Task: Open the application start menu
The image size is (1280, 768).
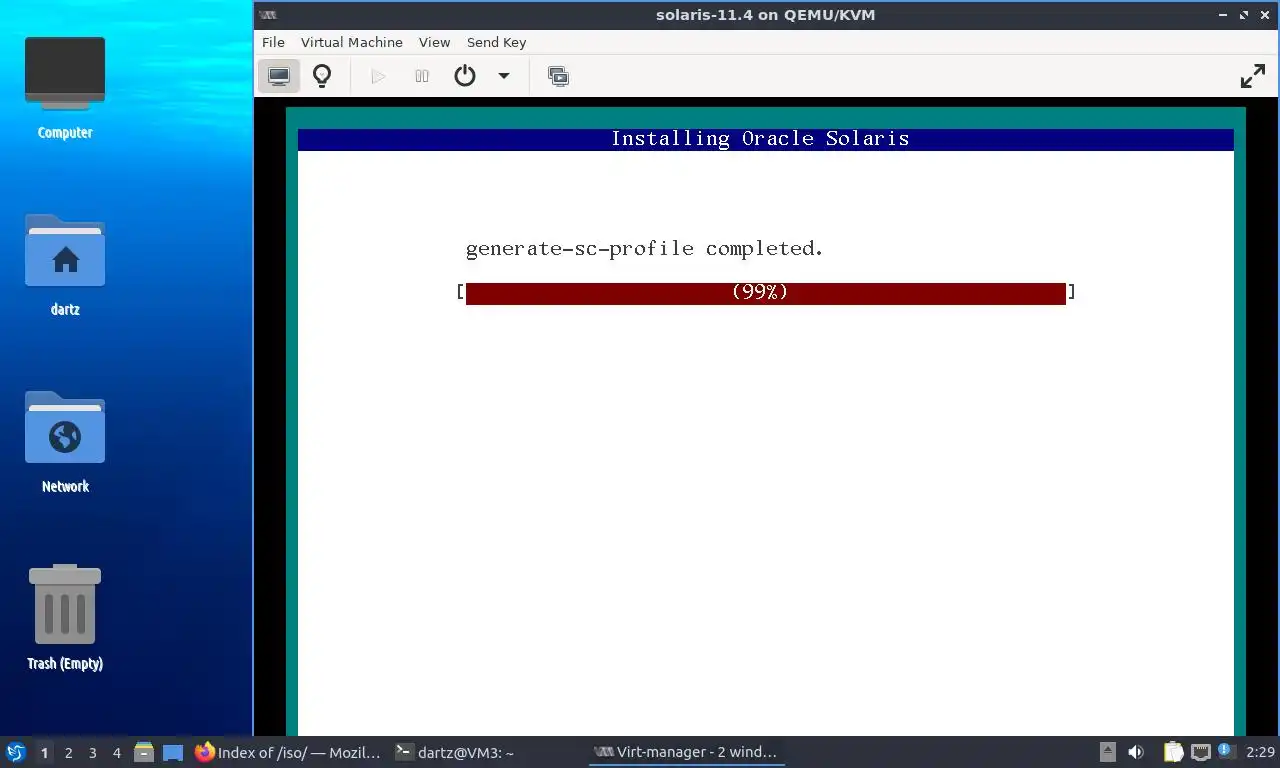Action: tap(15, 752)
